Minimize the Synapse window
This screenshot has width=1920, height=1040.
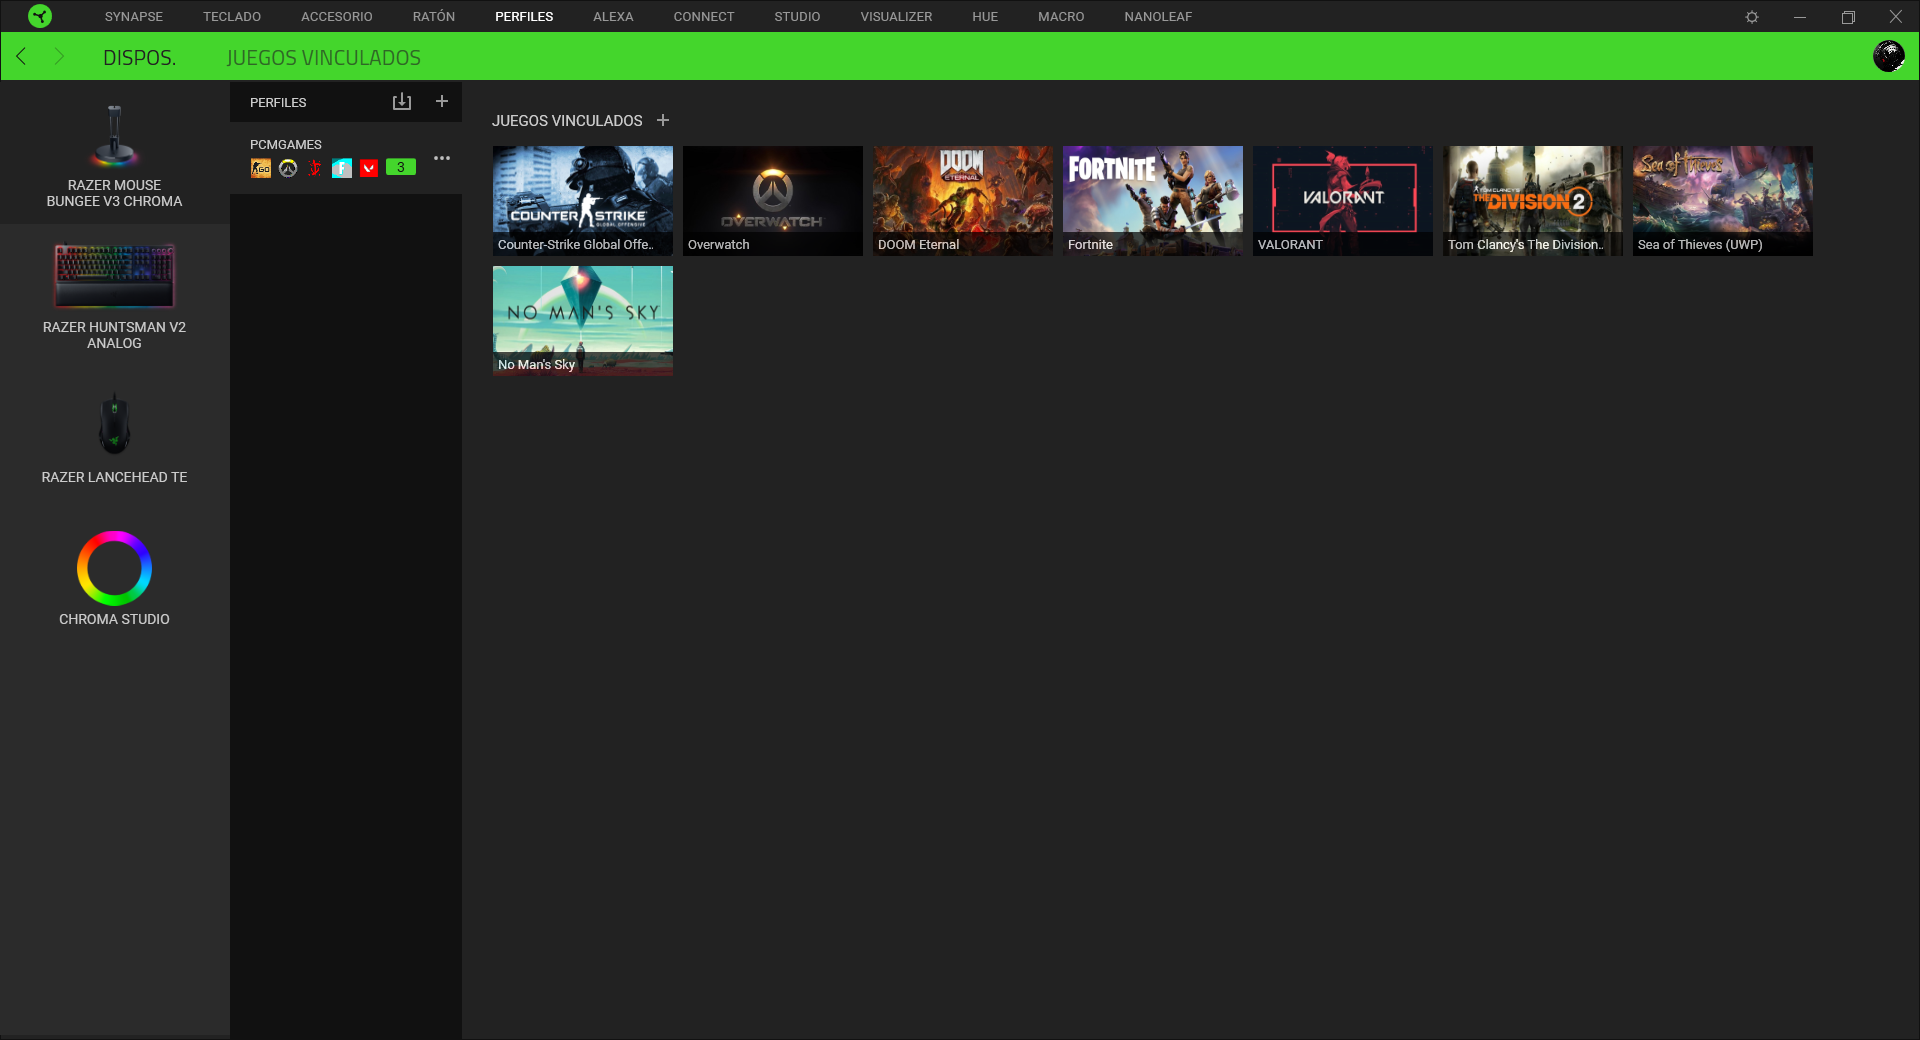tap(1800, 17)
